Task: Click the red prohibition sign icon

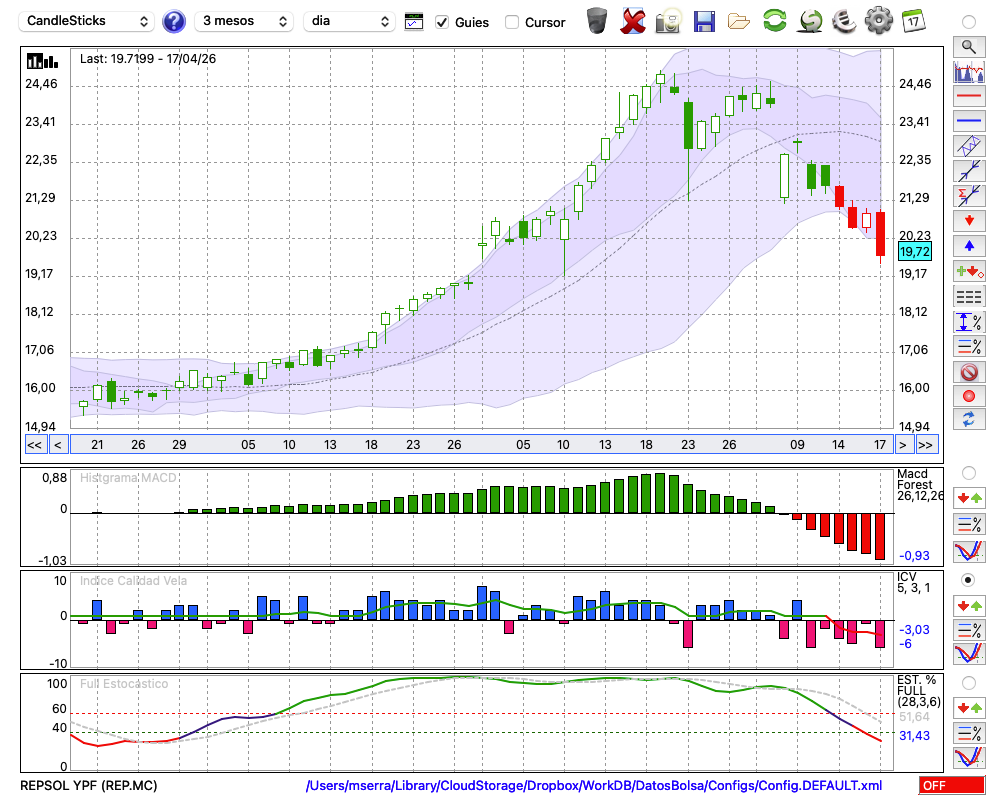Action: pos(969,371)
